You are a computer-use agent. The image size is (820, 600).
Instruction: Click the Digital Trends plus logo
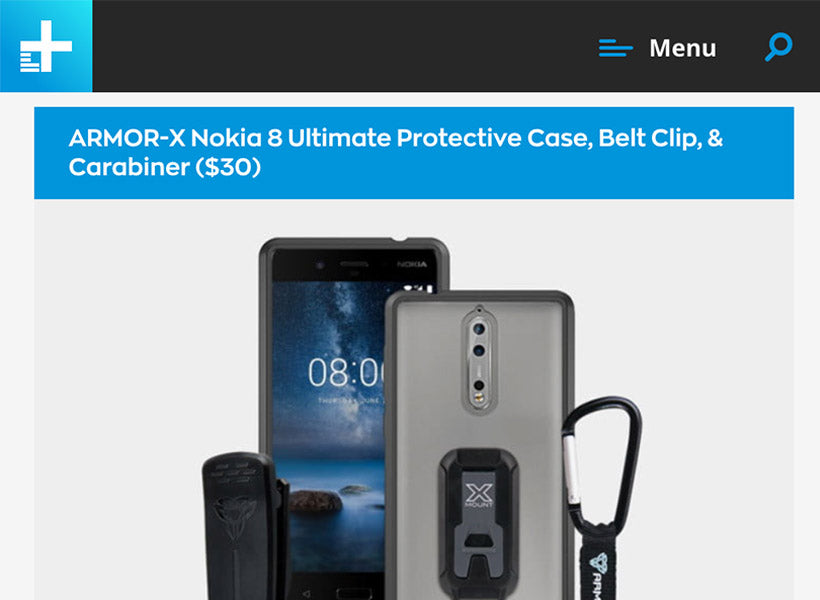tap(46, 46)
